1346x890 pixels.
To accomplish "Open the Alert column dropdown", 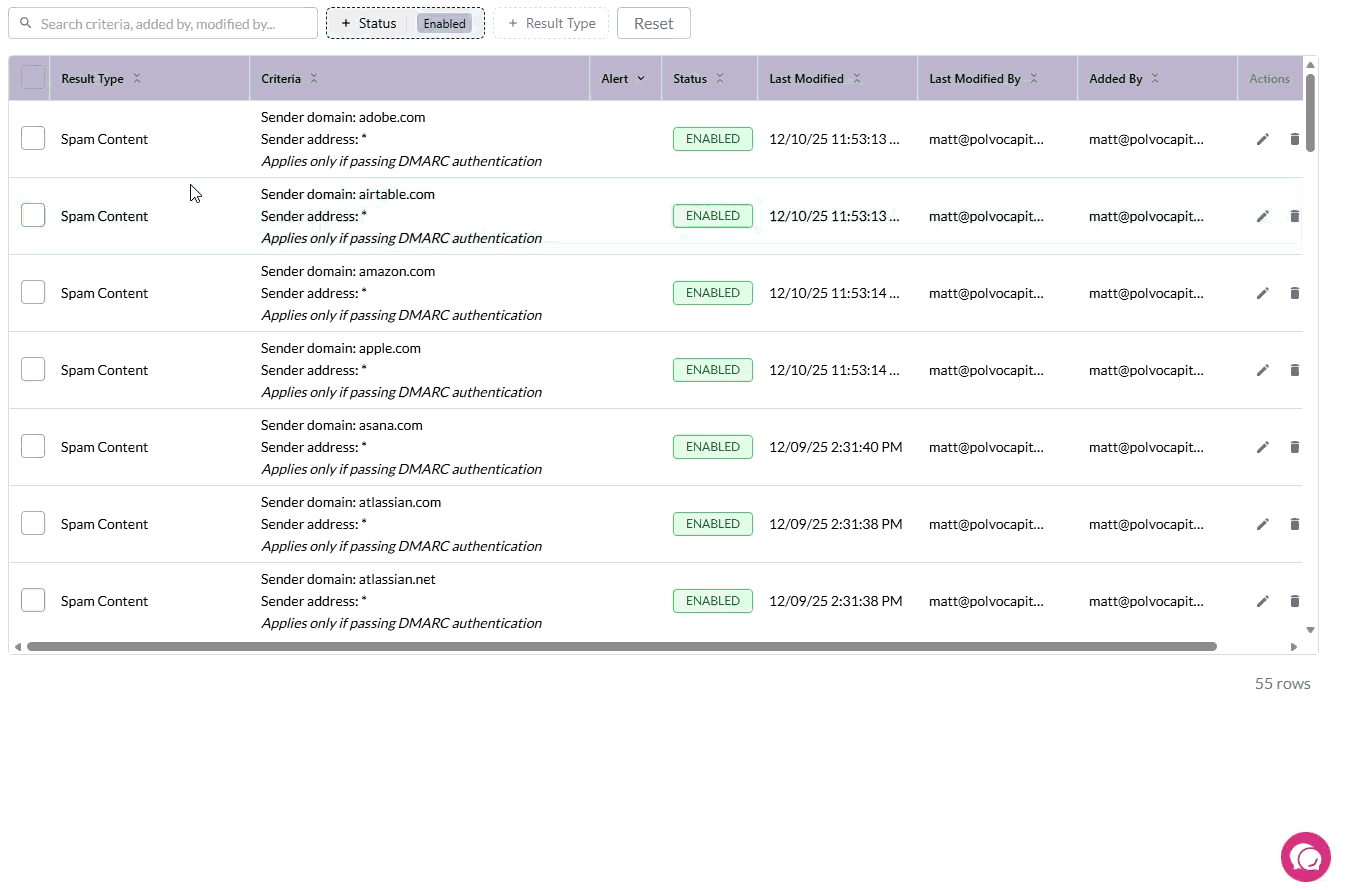I will (640, 79).
